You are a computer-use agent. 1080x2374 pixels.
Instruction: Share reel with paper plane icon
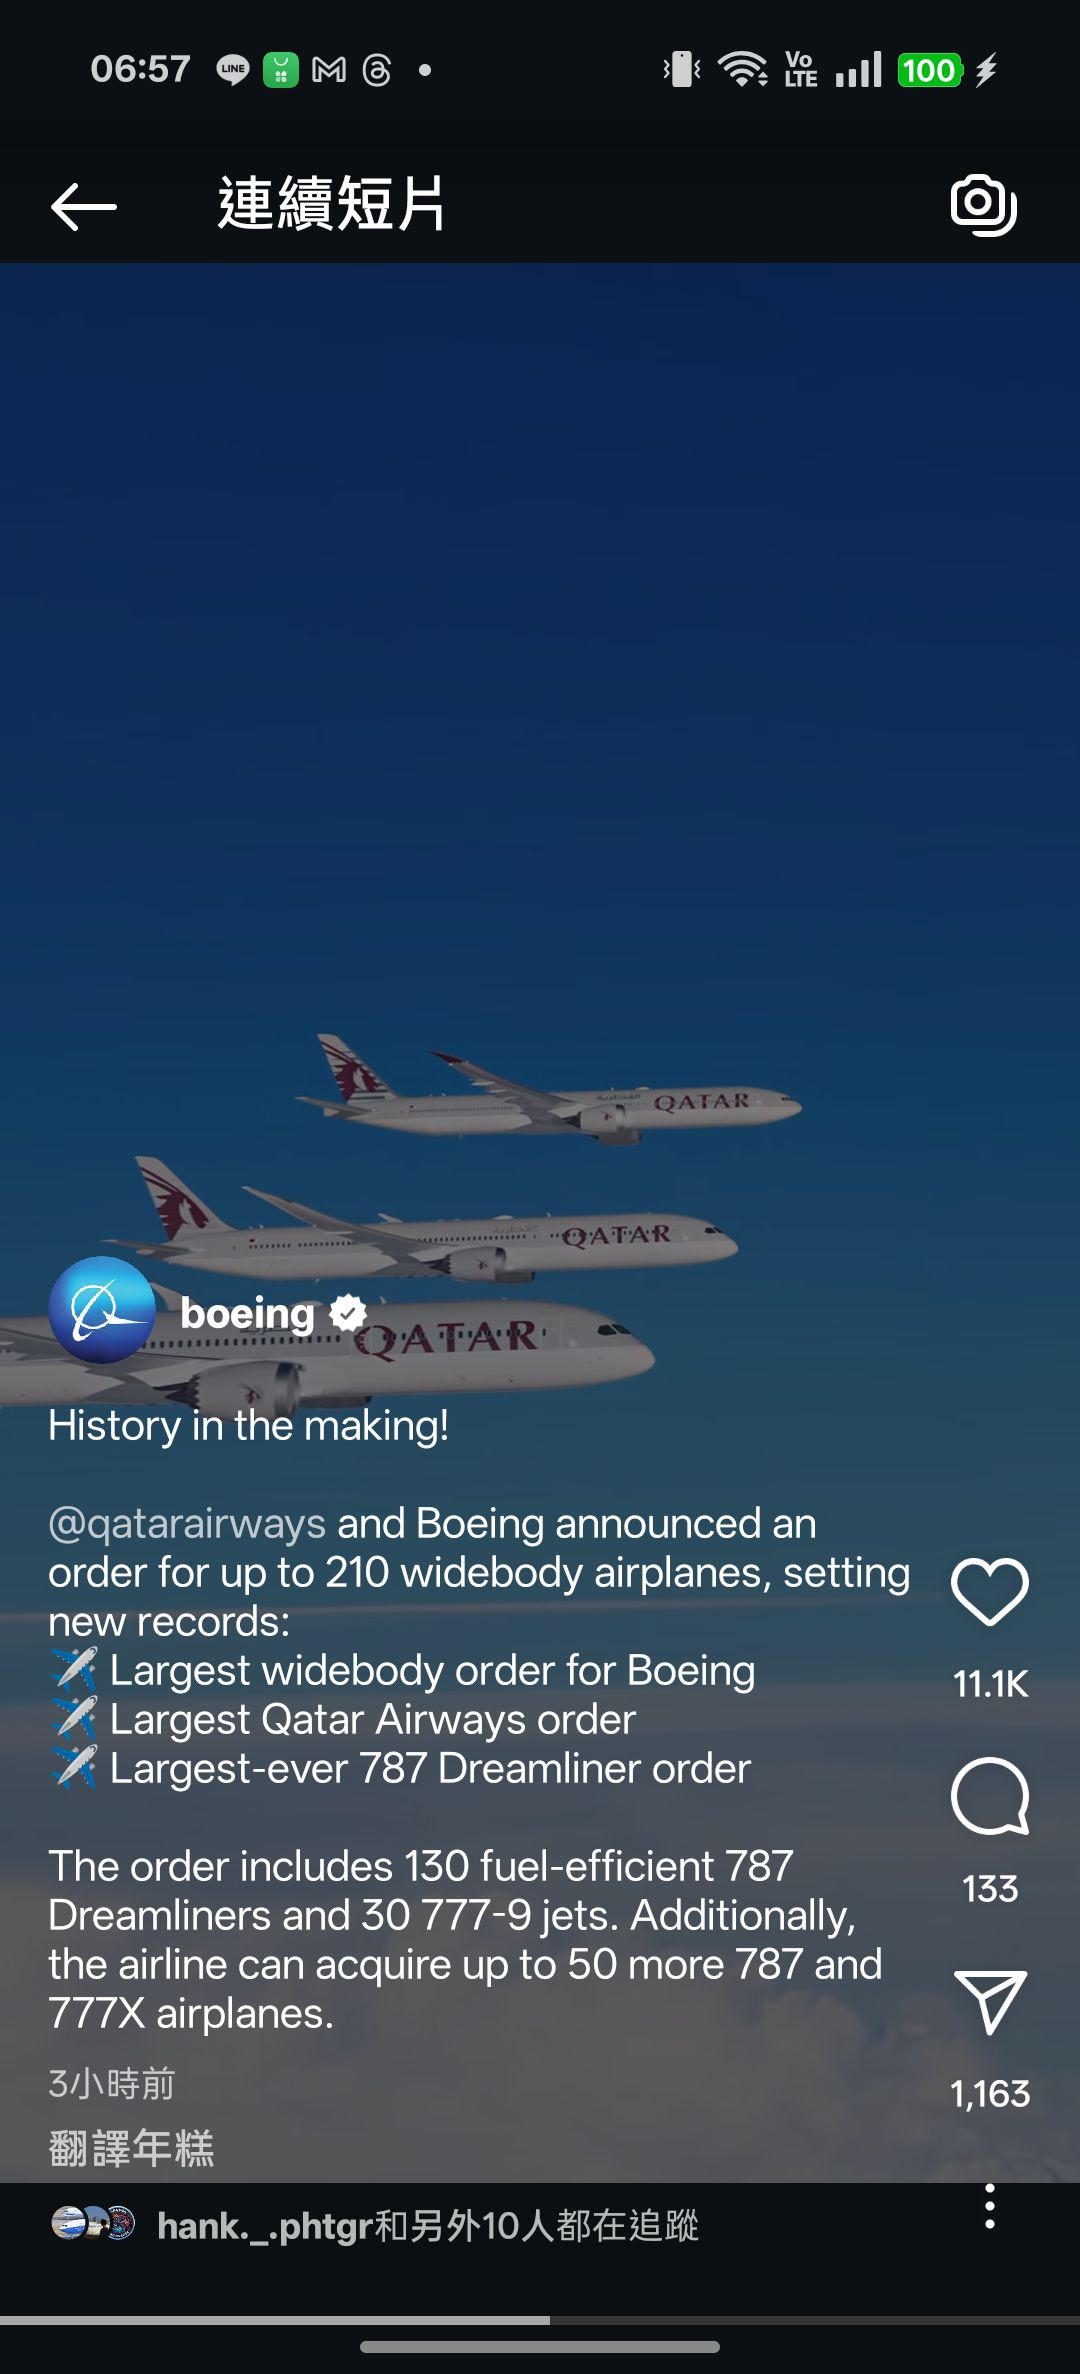(990, 2002)
